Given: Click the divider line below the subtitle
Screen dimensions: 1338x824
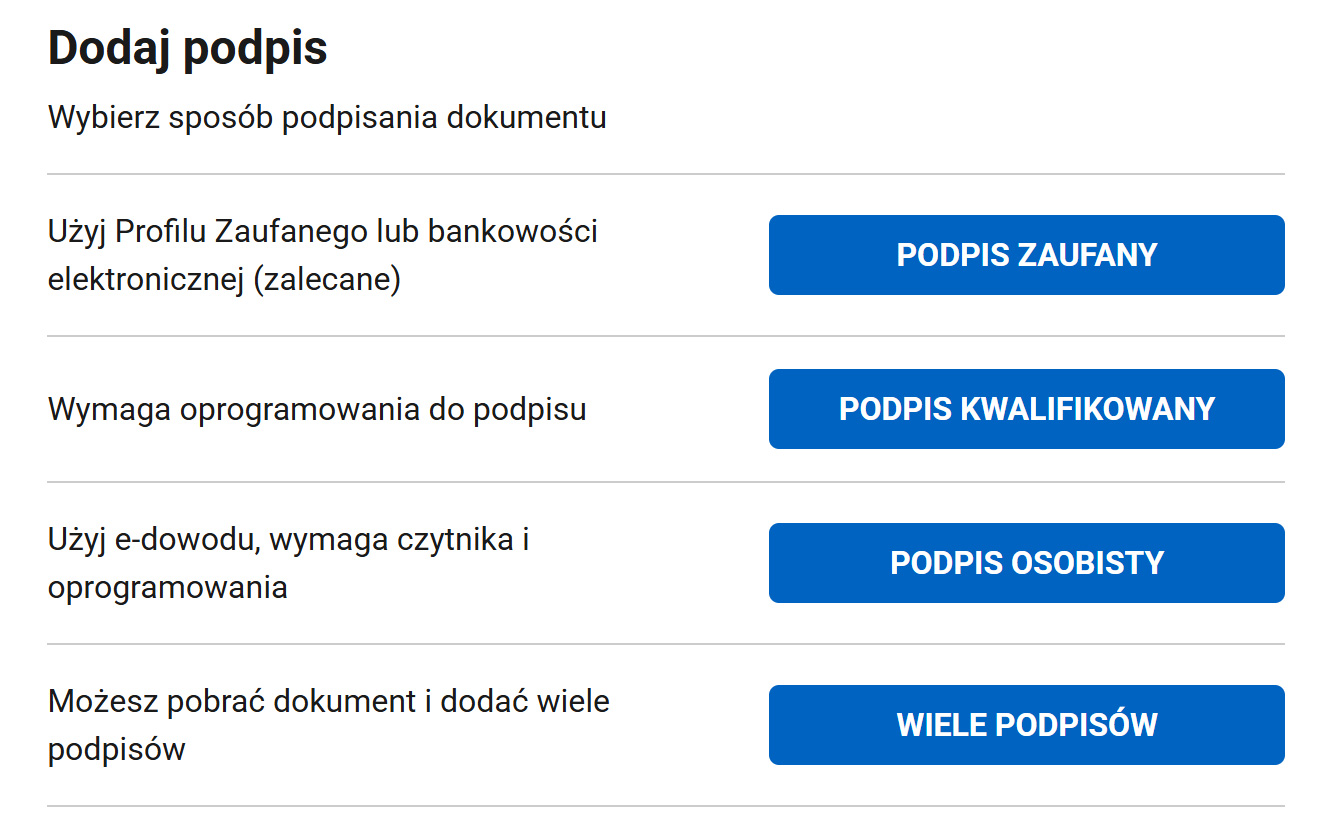Looking at the screenshot, I should pos(666,174).
